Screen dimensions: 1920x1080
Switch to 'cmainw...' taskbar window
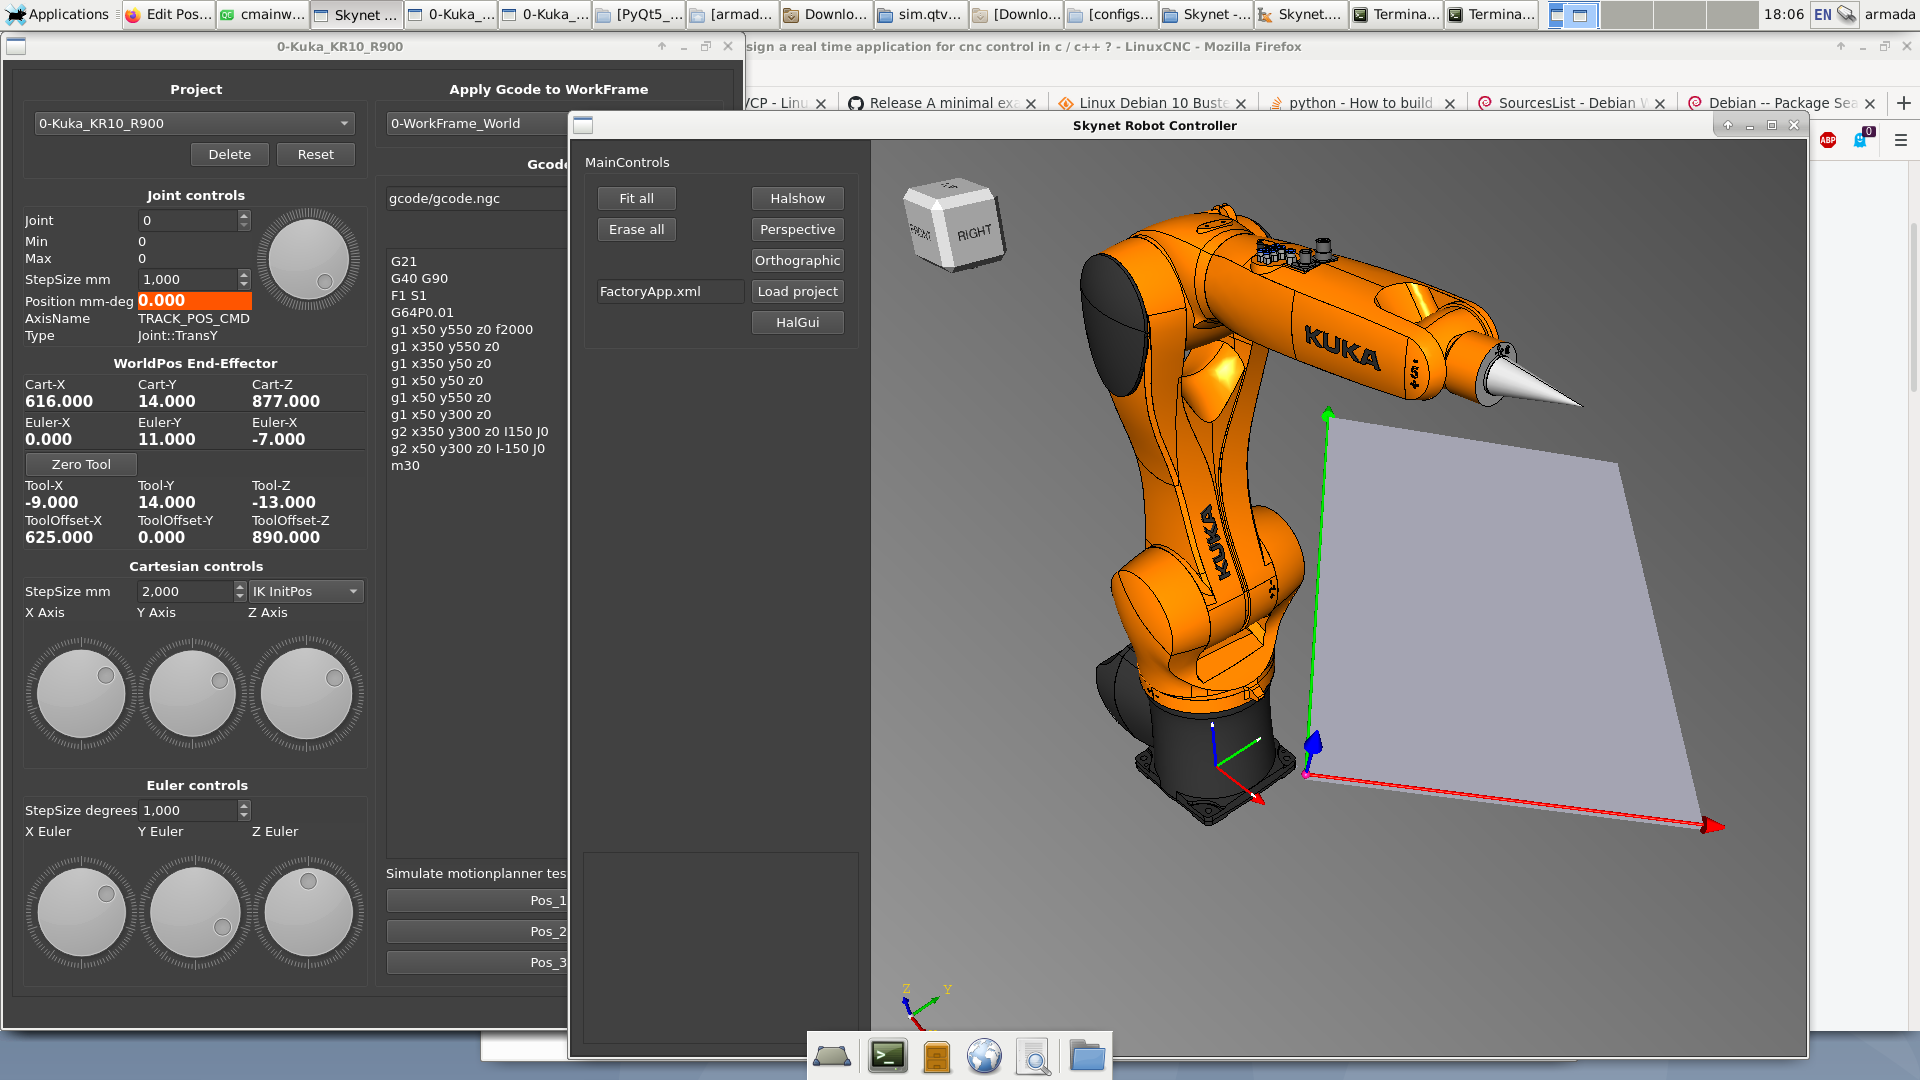point(263,14)
